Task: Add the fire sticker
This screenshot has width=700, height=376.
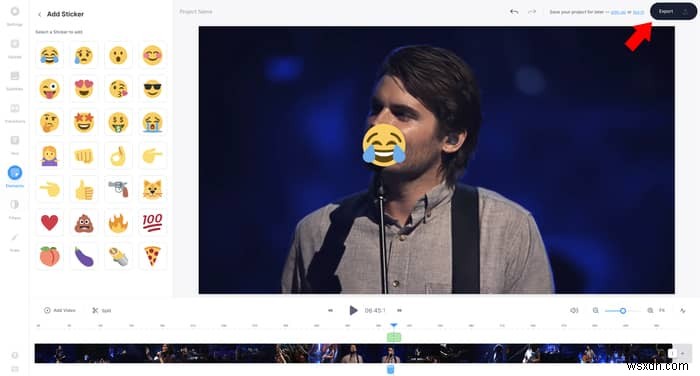Action: (118, 223)
